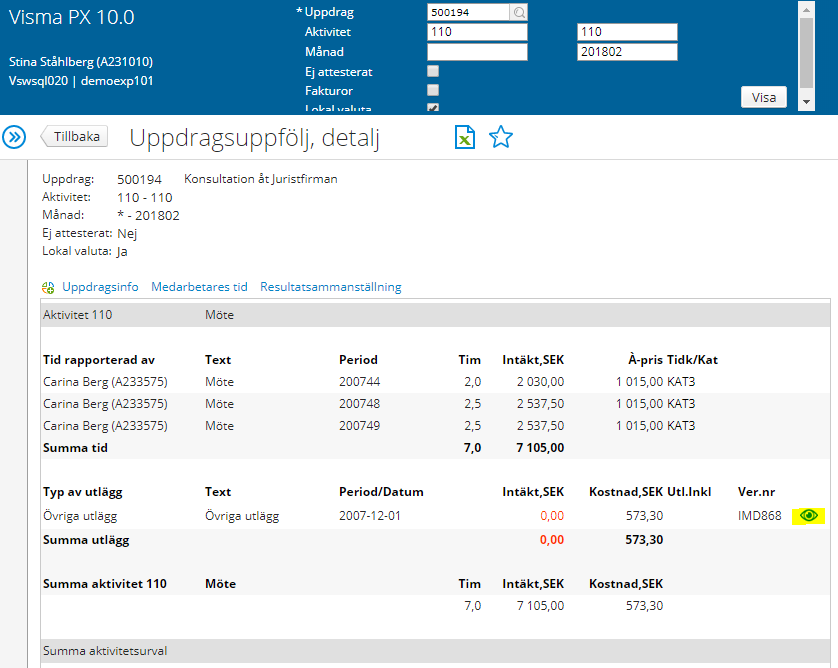Click the icon beside Uppdragsinfo
This screenshot has height=668, width=838.
click(49, 287)
